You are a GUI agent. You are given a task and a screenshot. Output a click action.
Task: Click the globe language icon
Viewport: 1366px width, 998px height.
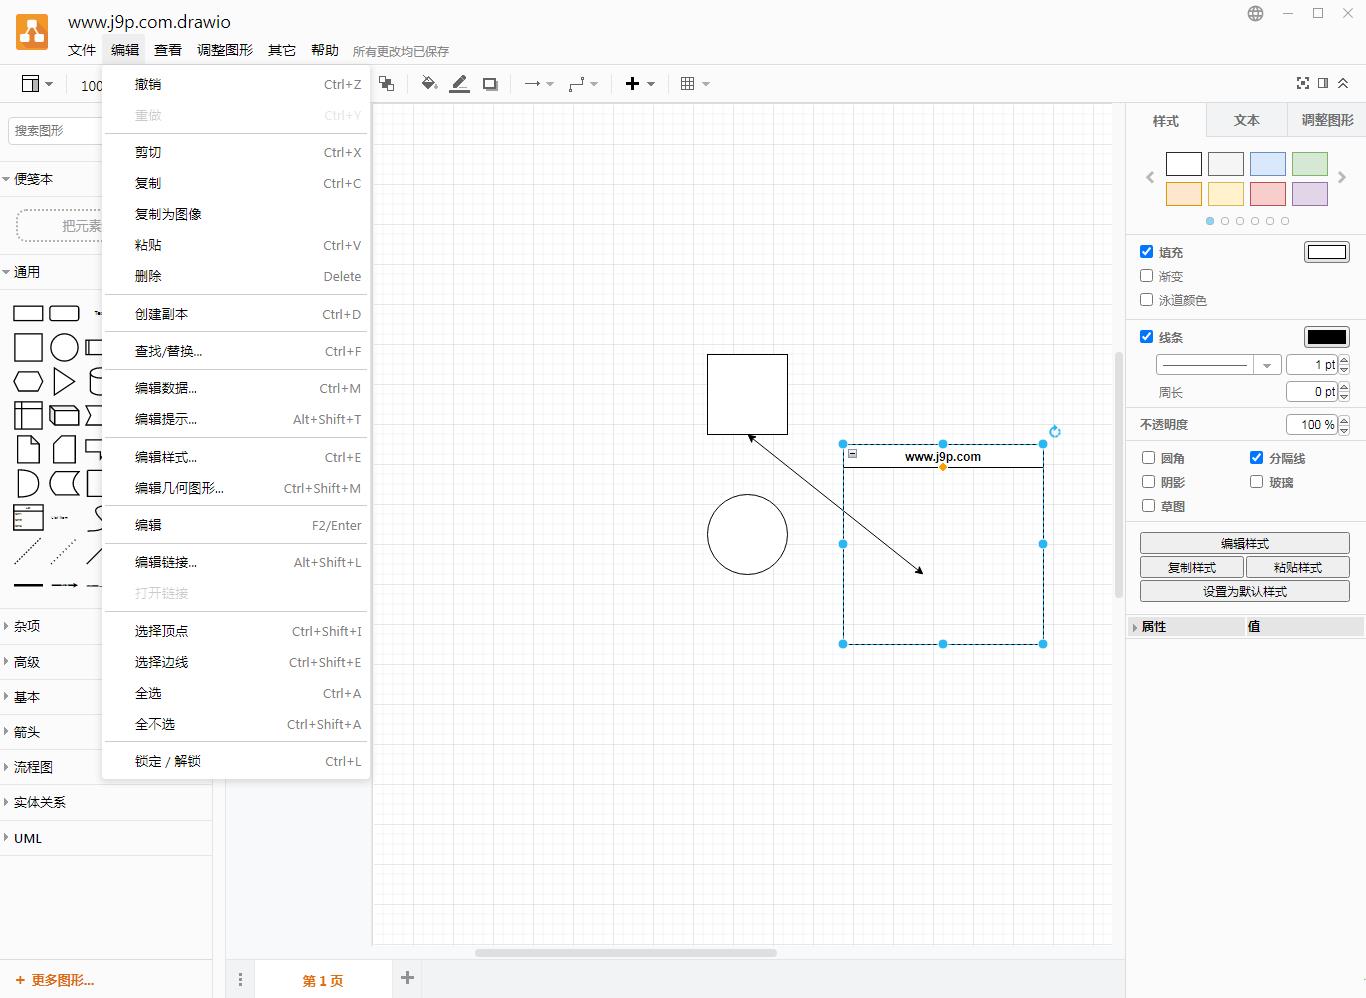(1255, 14)
